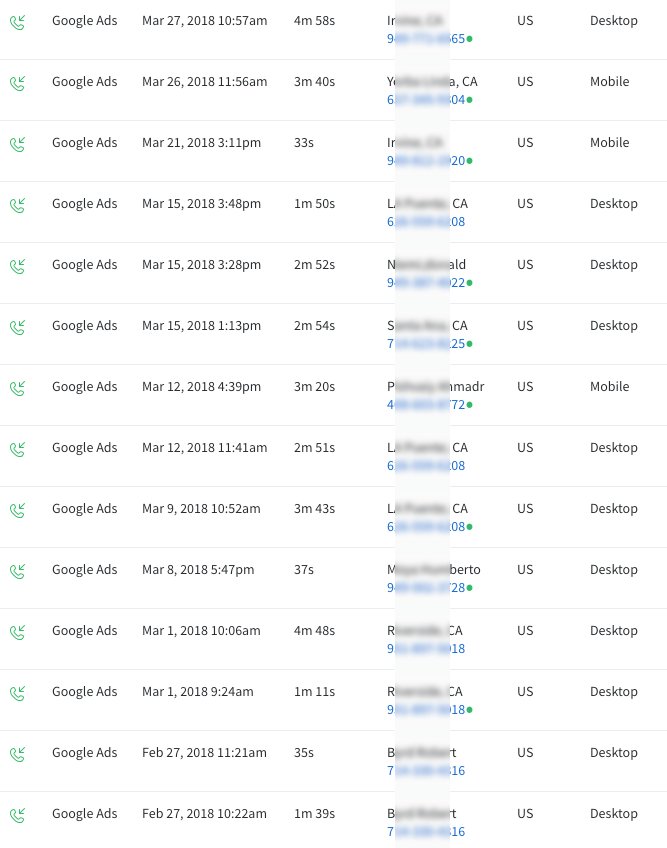Click the phone number for the Mar 12 11:41am call
Viewport: 667px width, 848px height.
tap(426, 466)
